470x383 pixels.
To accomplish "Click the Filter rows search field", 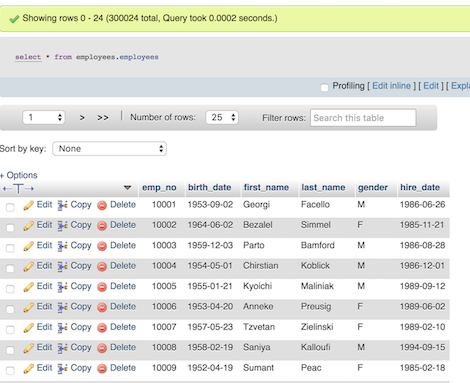I will pos(363,118).
